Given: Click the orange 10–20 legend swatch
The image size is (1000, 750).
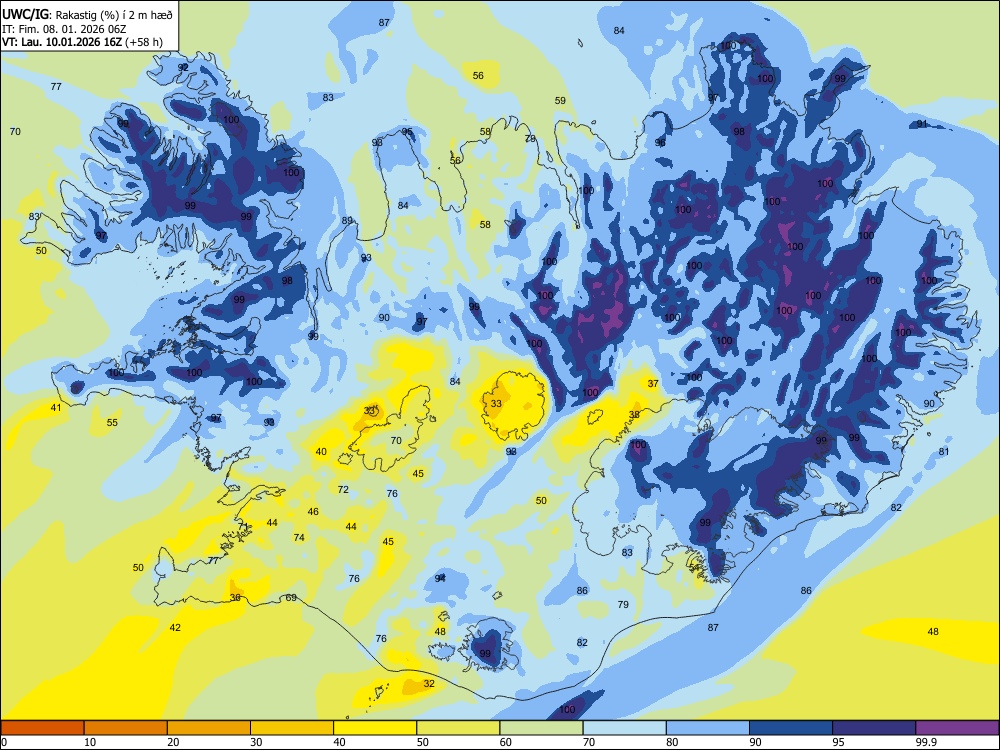Looking at the screenshot, I should (126, 728).
